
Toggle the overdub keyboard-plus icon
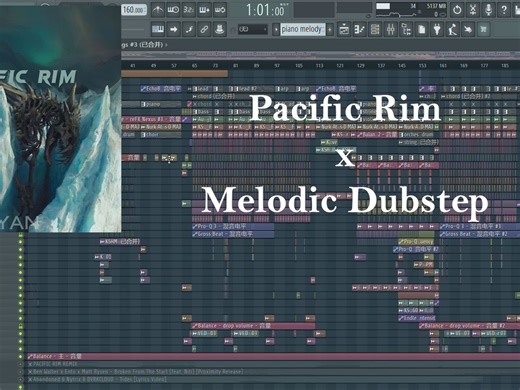pos(204,10)
